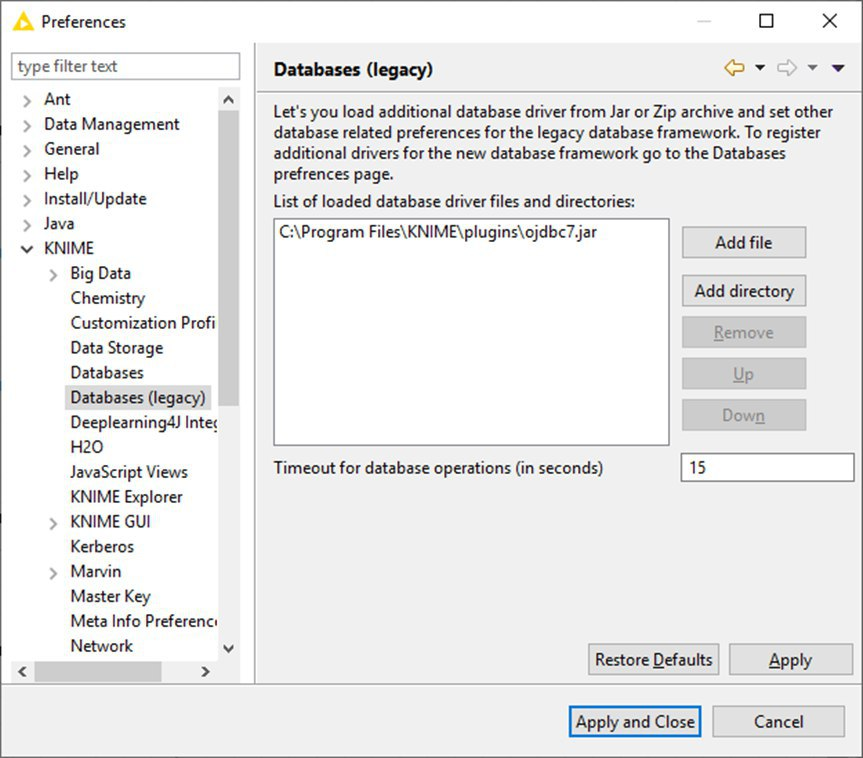The width and height of the screenshot is (863, 758).
Task: Expand the KNIME GUI tree node
Action: tap(53, 523)
